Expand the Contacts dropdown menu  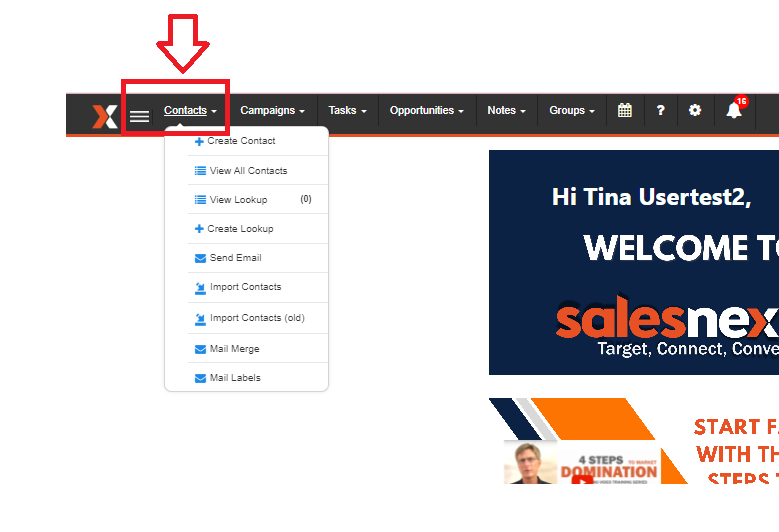tap(190, 111)
